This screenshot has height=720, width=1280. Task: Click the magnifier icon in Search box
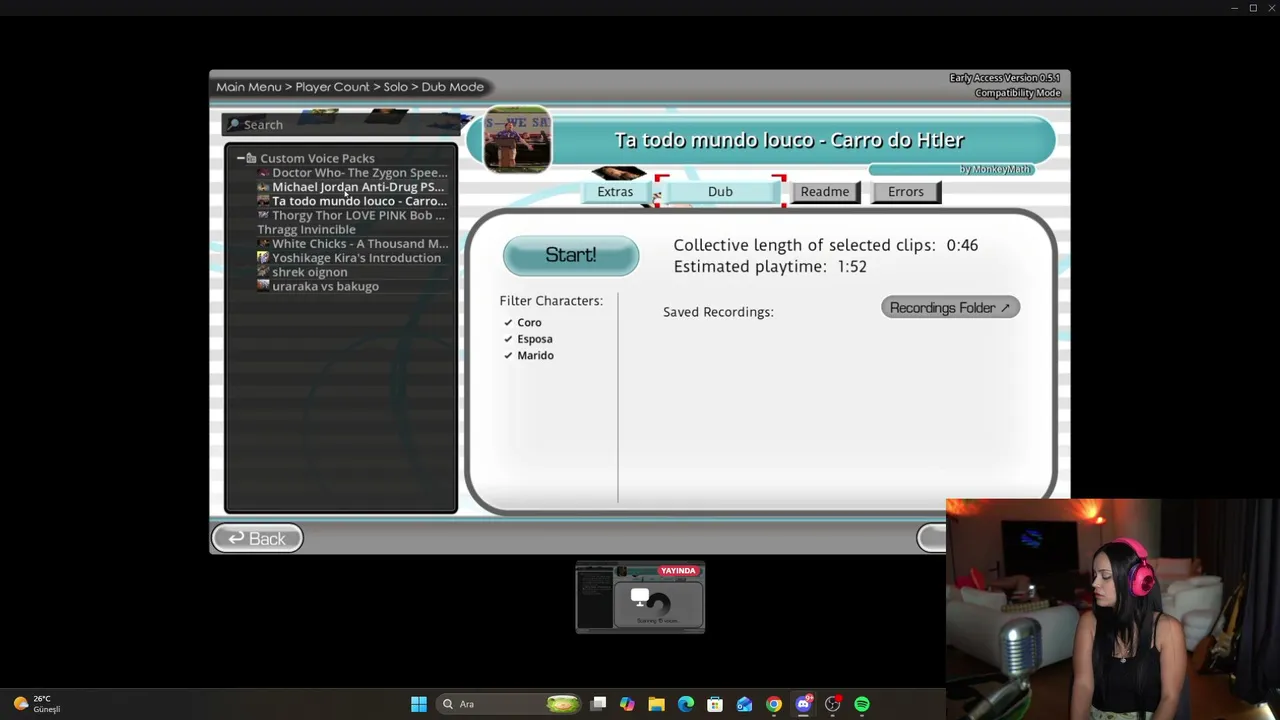(x=234, y=125)
